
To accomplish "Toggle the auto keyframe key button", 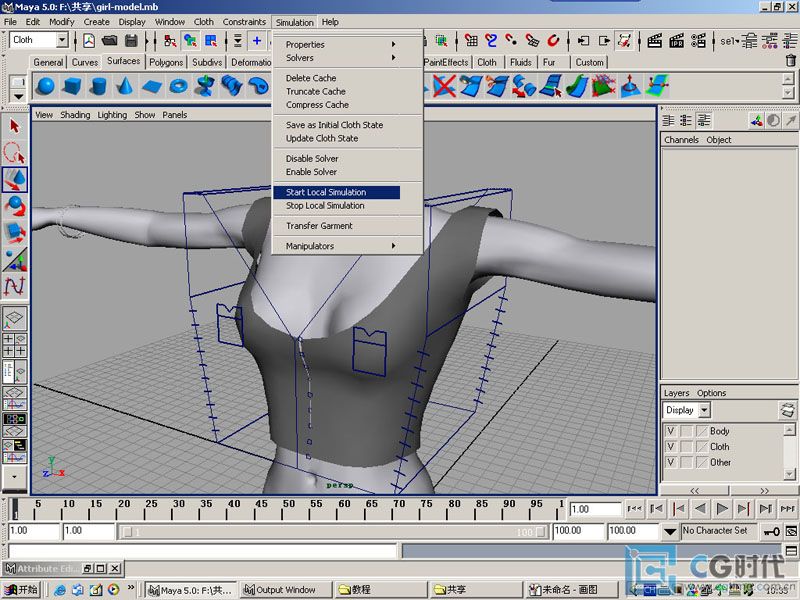I will [x=771, y=532].
